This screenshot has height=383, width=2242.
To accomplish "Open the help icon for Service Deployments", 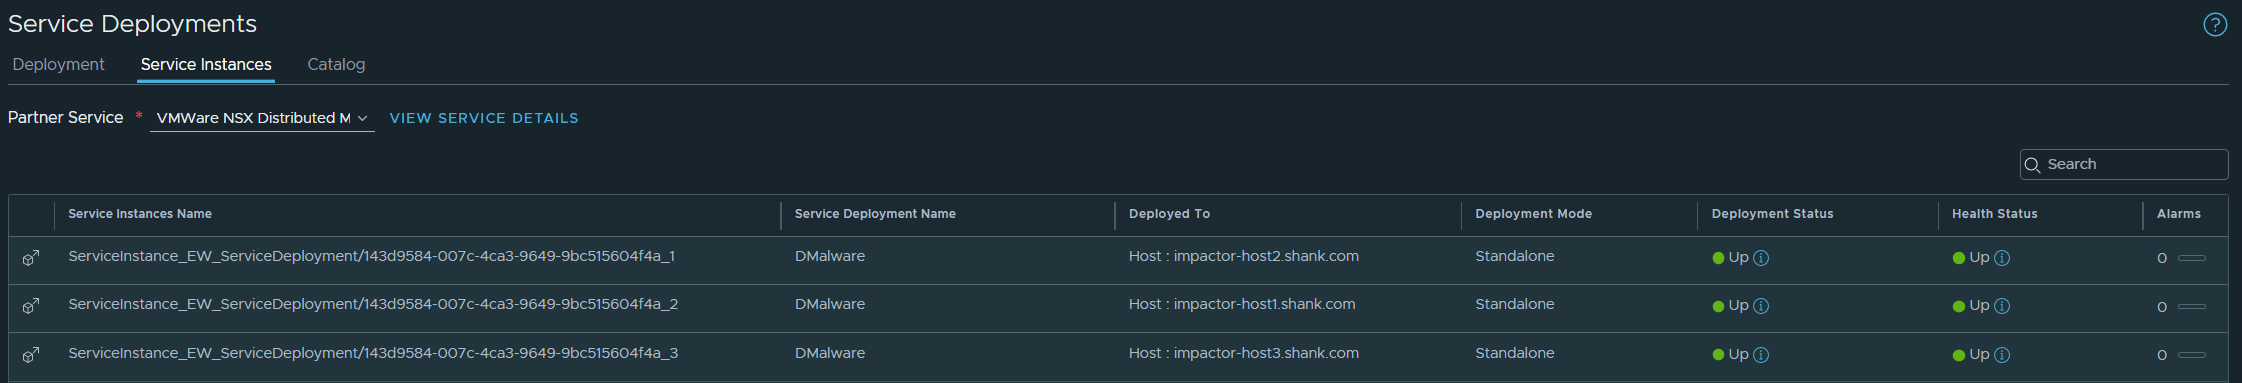I will [x=2215, y=25].
